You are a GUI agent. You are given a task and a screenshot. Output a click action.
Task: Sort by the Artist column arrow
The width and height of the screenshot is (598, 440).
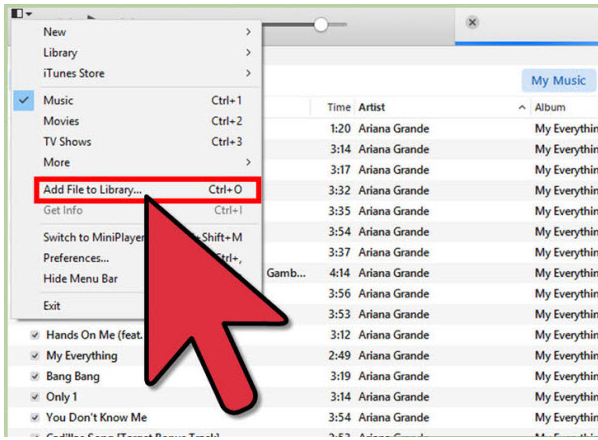click(522, 108)
